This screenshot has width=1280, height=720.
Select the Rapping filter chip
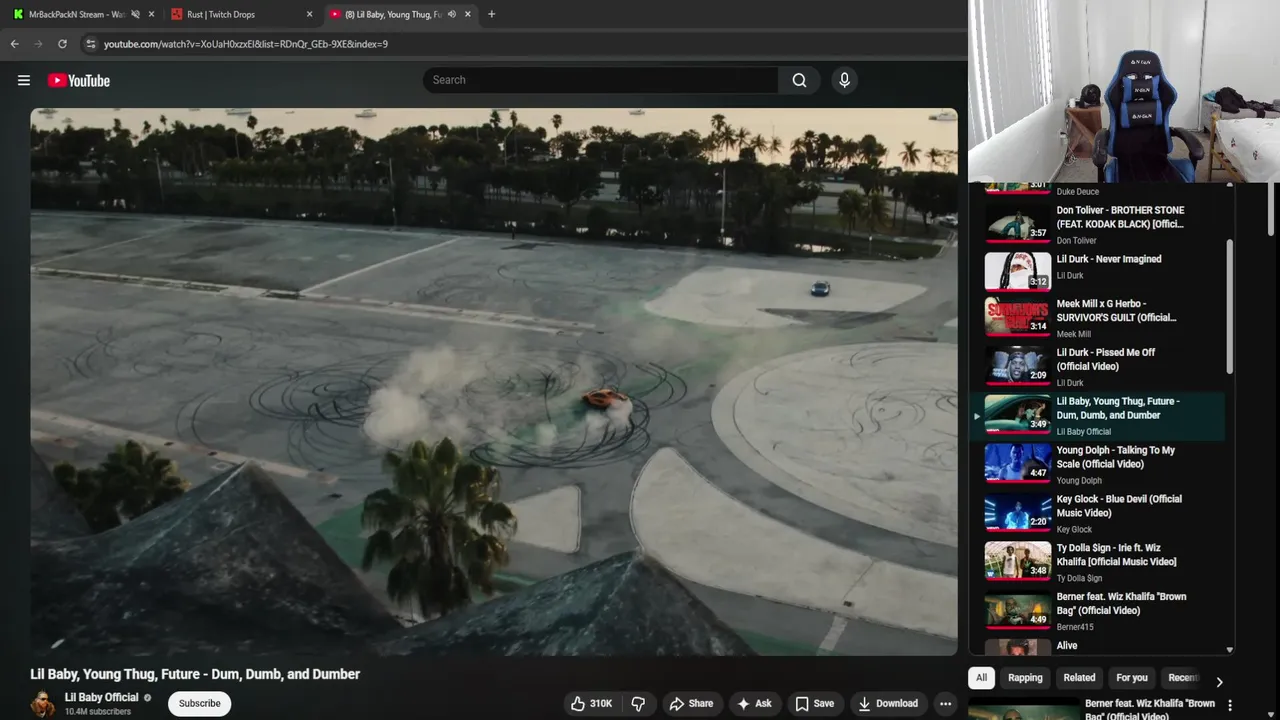[x=1025, y=678]
